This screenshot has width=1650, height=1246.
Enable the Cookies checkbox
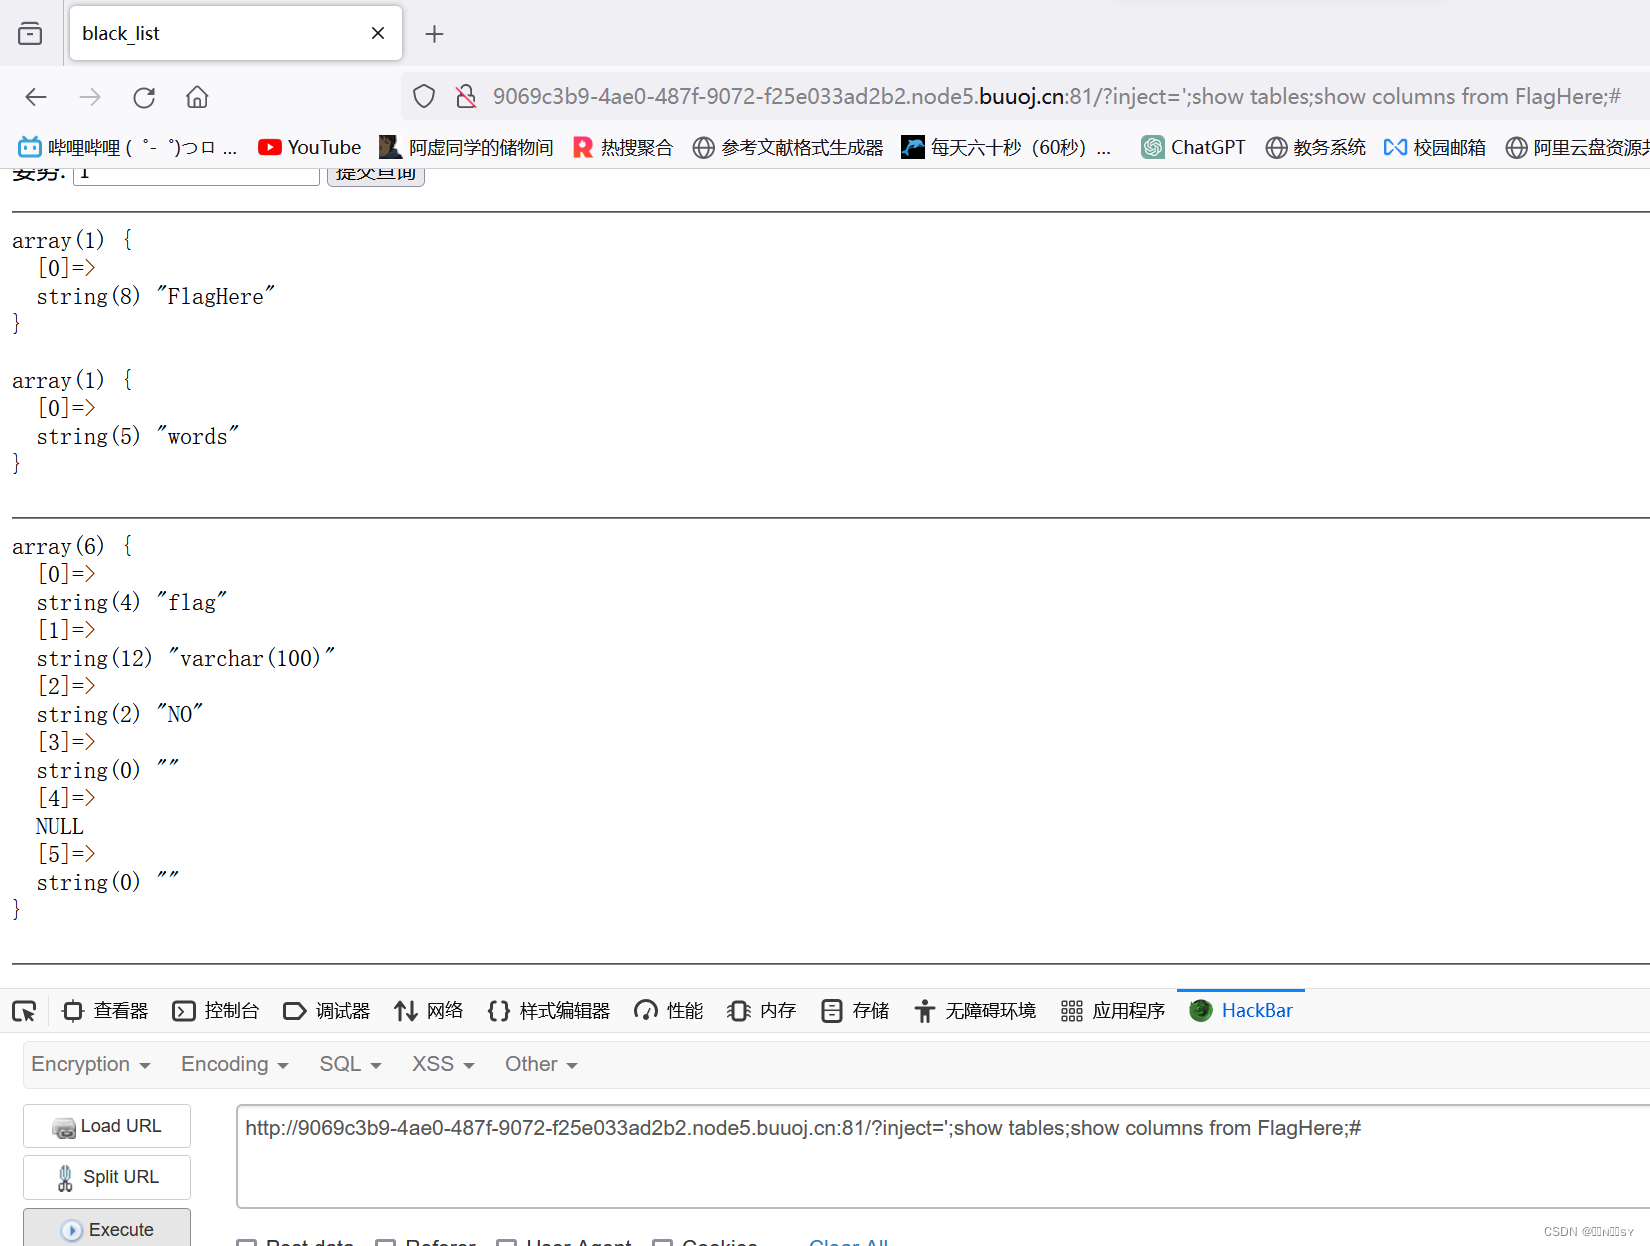[664, 1241]
